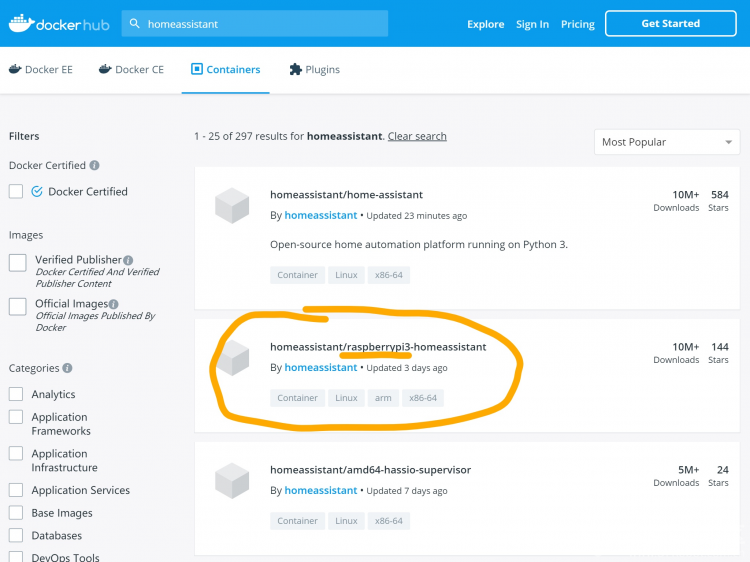Click 'Updated 7 days ago' text
Image resolution: width=750 pixels, height=562 pixels.
(407, 491)
